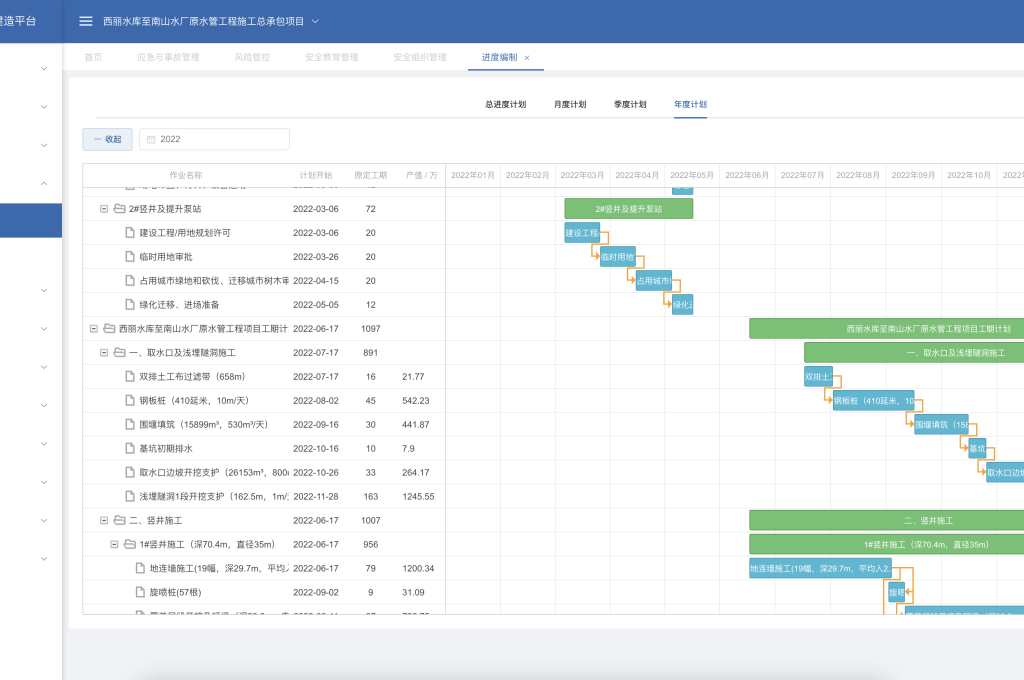Click the folder icon beside 2#竖井及提升泵站
The image size is (1024, 680).
coord(119,209)
